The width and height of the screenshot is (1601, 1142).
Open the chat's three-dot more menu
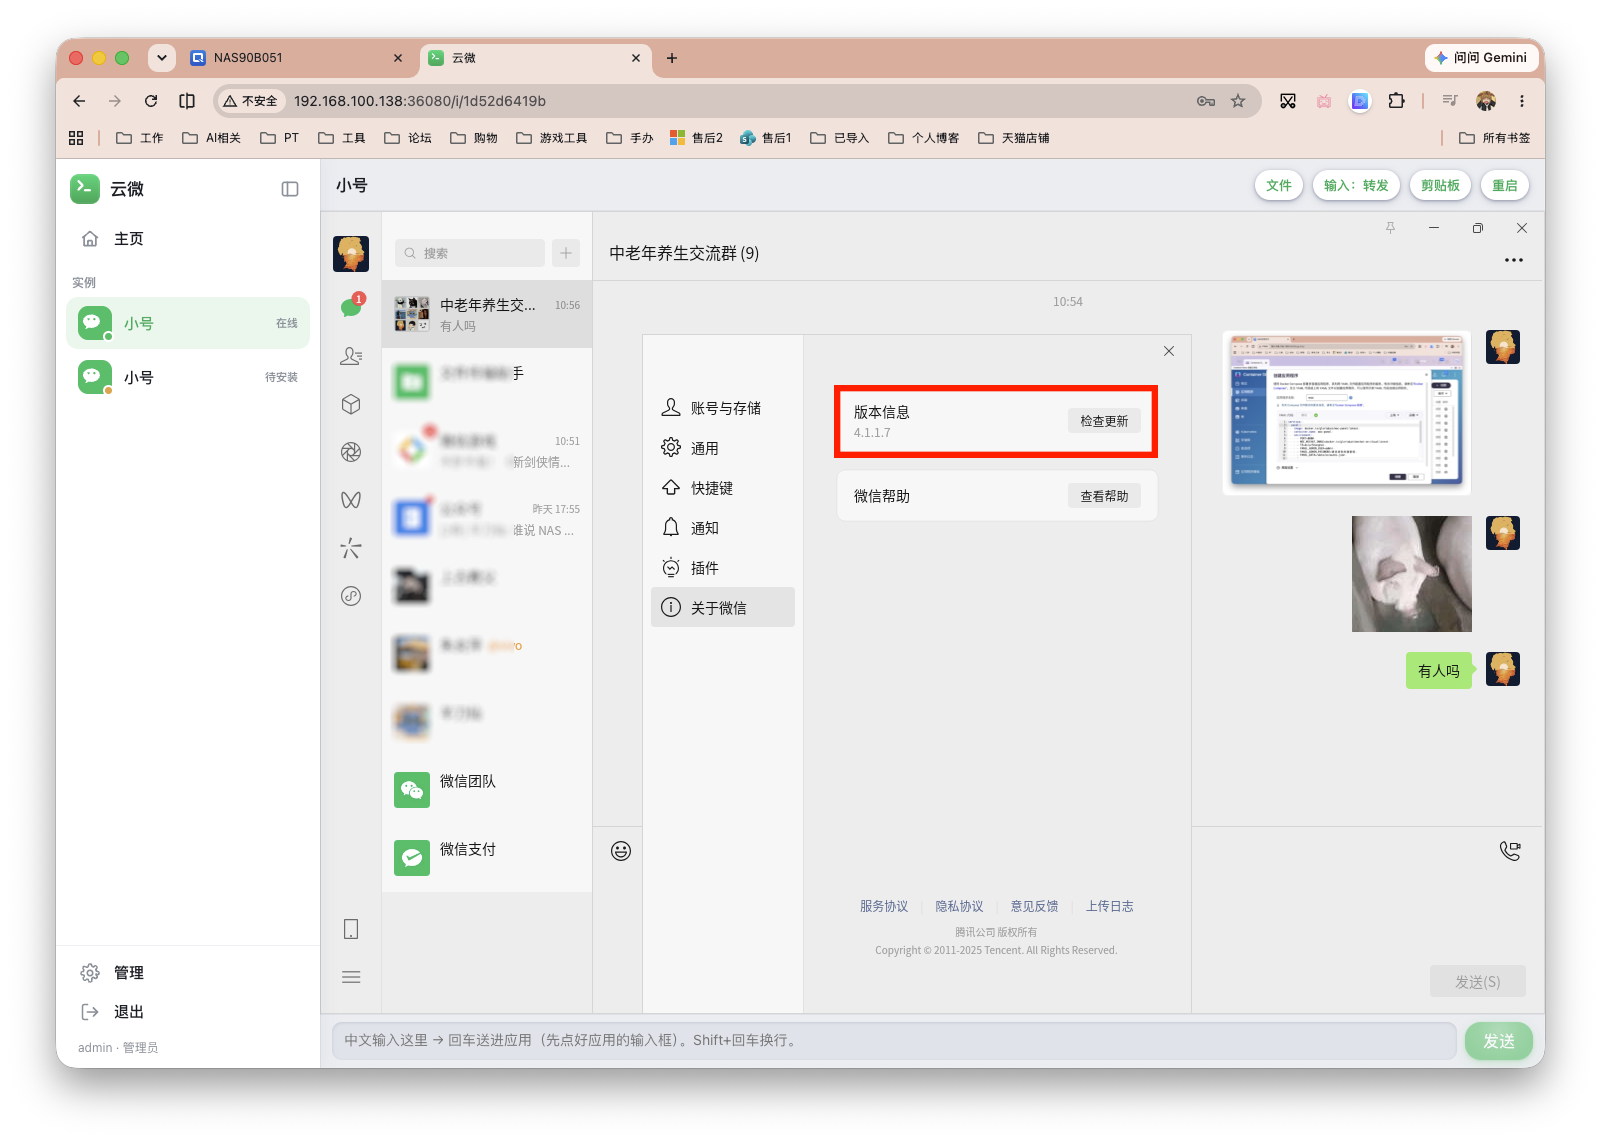click(1514, 260)
